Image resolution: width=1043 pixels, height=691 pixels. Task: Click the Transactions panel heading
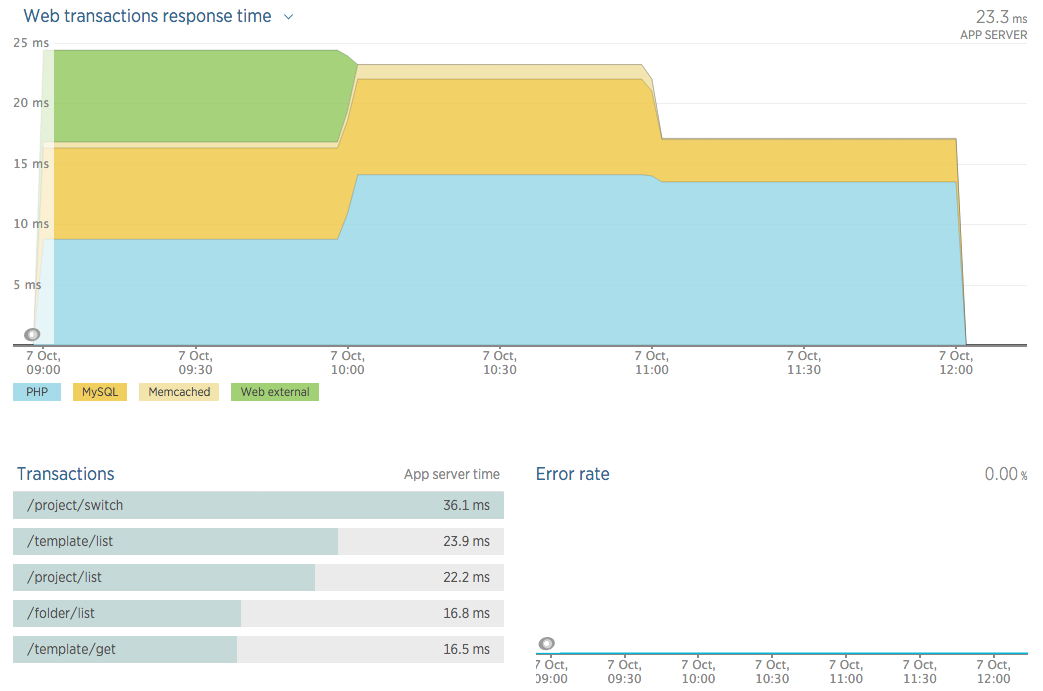(x=65, y=474)
